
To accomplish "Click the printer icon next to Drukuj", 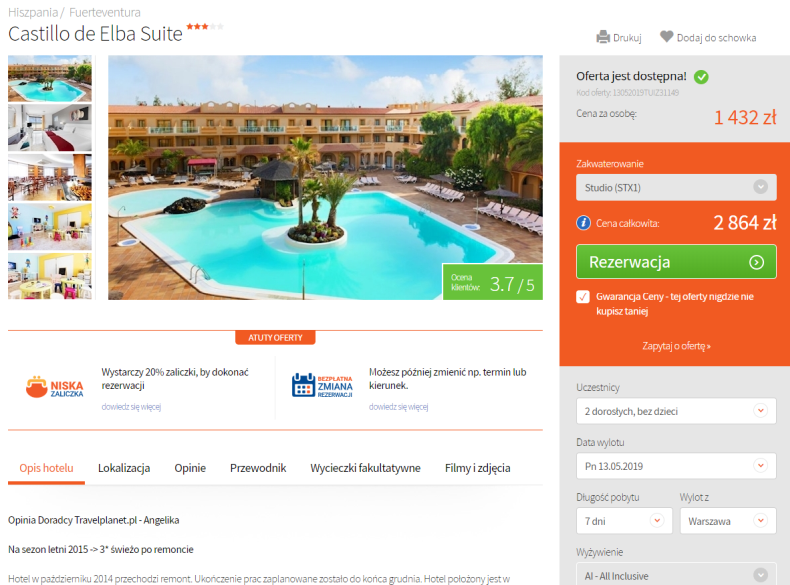I will pyautogui.click(x=603, y=37).
